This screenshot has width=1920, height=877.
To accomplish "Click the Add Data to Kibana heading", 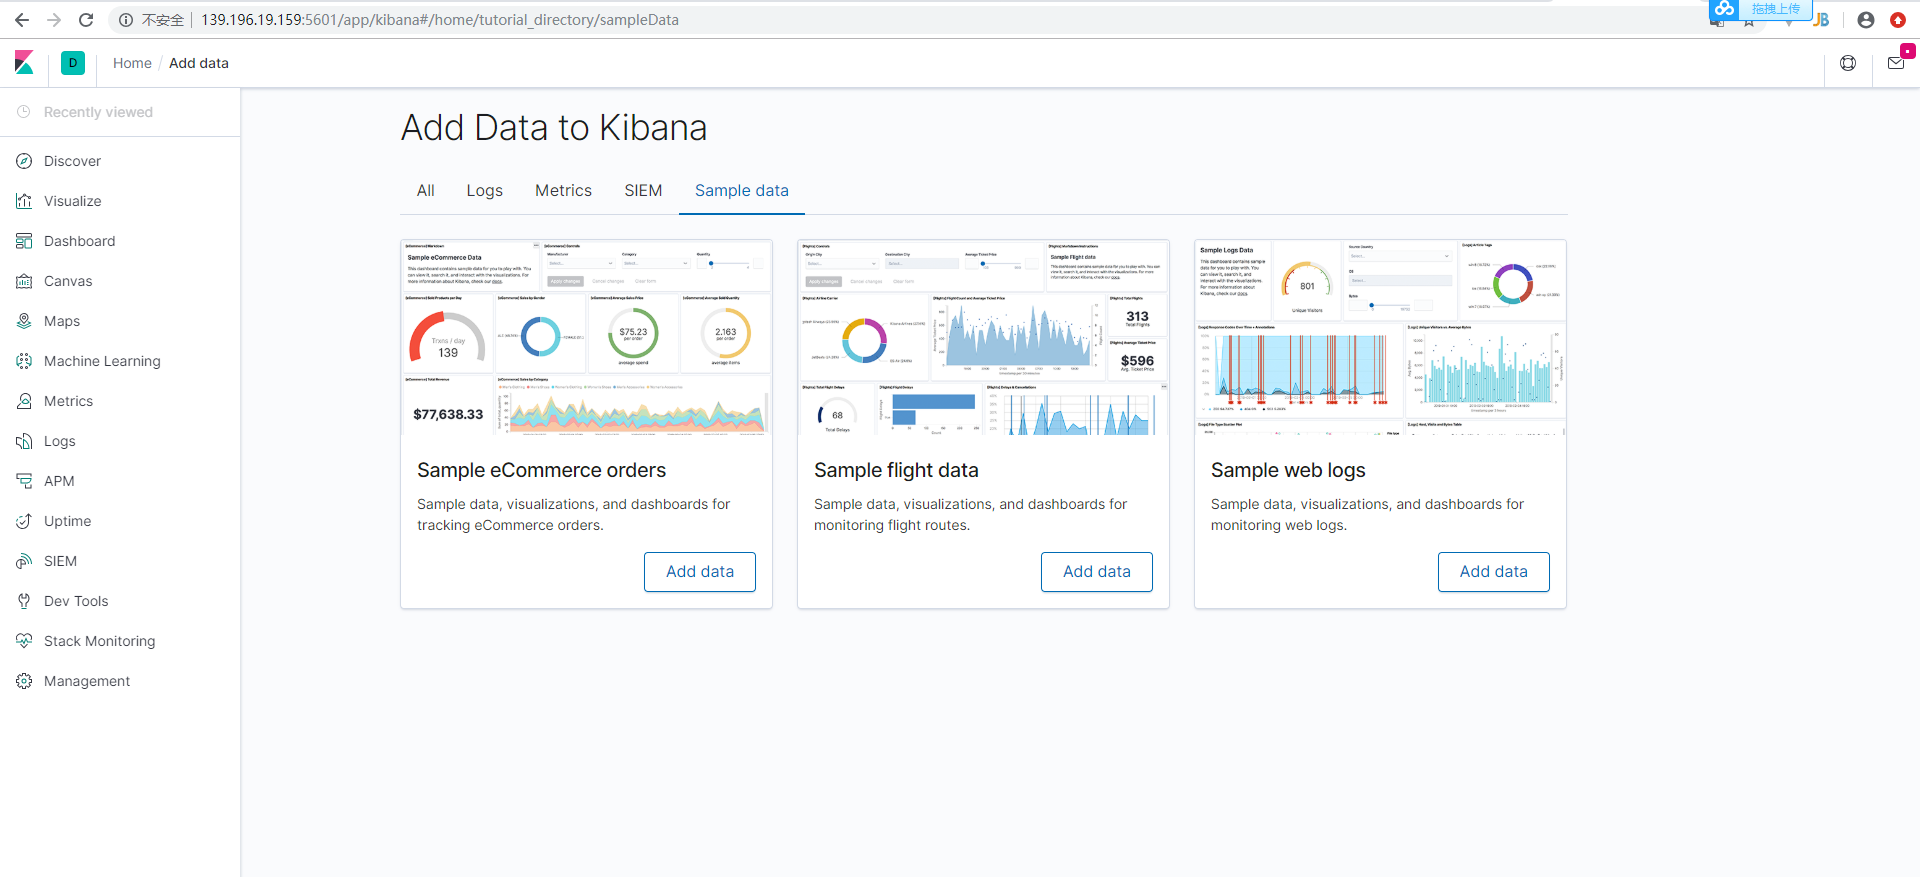I will click(x=554, y=128).
